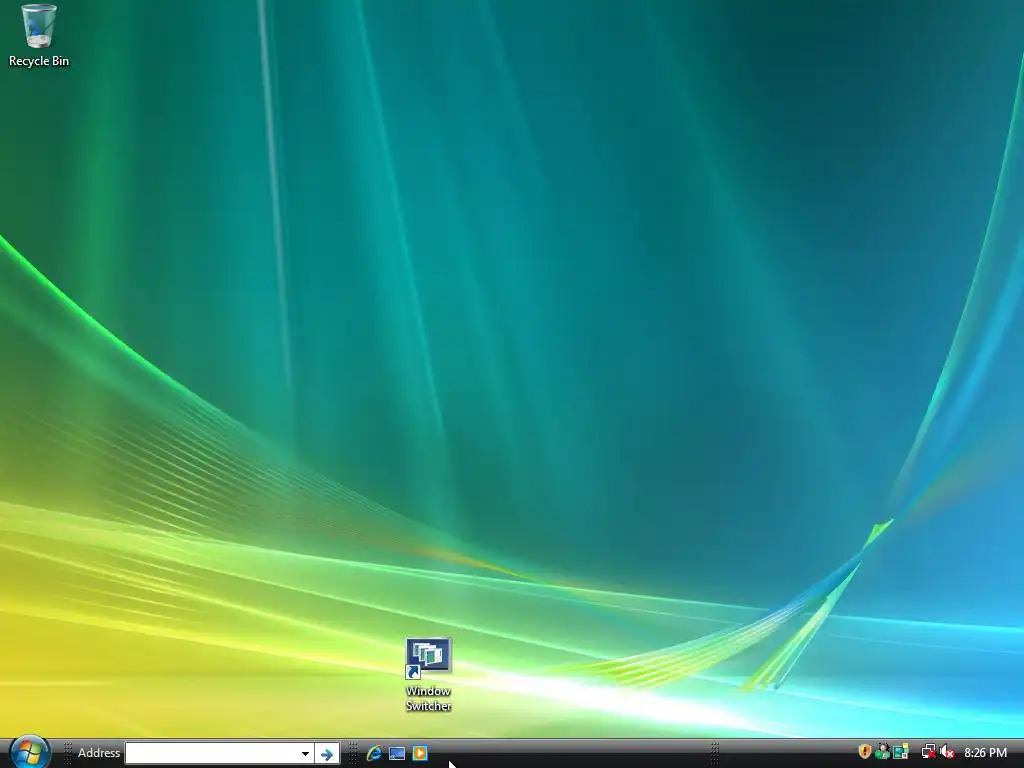Viewport: 1024px width, 768px height.
Task: Open the Windows Security Center shield tray icon
Action: 864,752
